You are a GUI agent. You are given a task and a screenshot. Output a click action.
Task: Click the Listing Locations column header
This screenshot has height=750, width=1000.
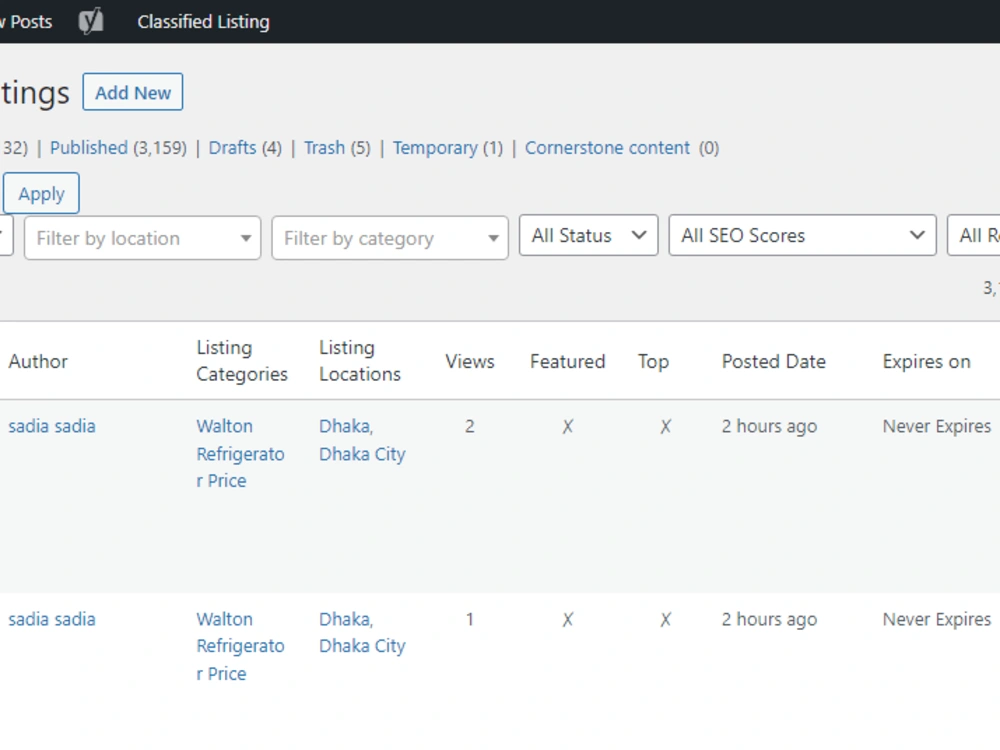tap(360, 361)
